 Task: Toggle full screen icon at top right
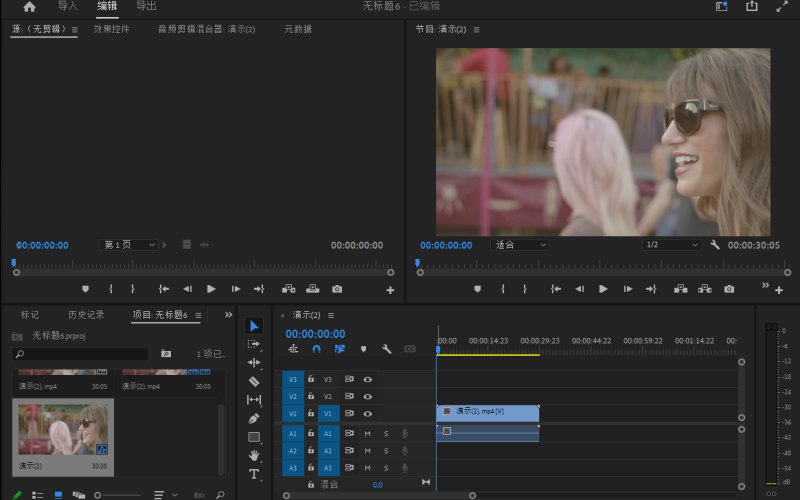tap(782, 7)
